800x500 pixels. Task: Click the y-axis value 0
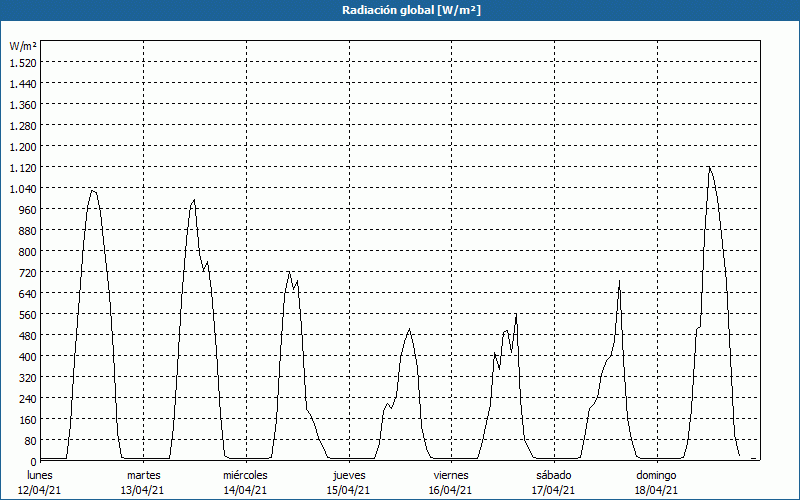tap(34, 462)
